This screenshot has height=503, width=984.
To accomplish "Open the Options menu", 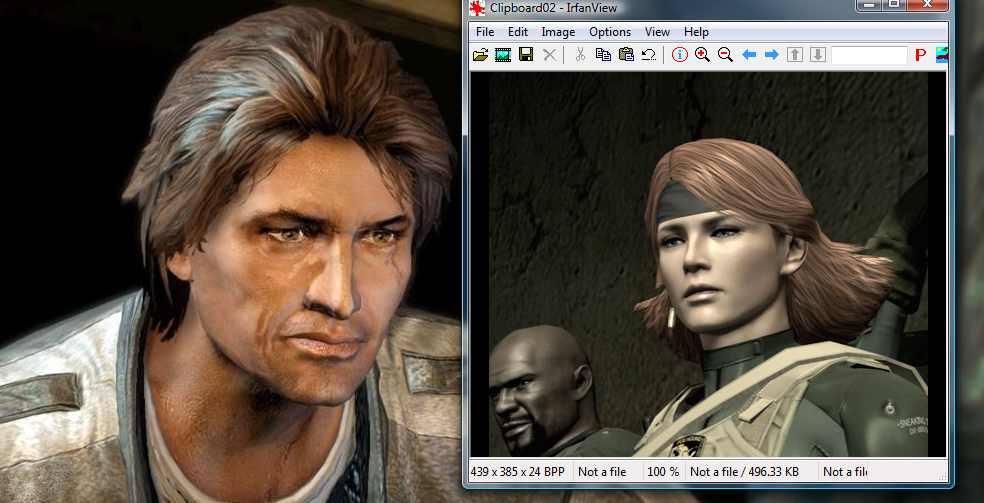I will (610, 32).
